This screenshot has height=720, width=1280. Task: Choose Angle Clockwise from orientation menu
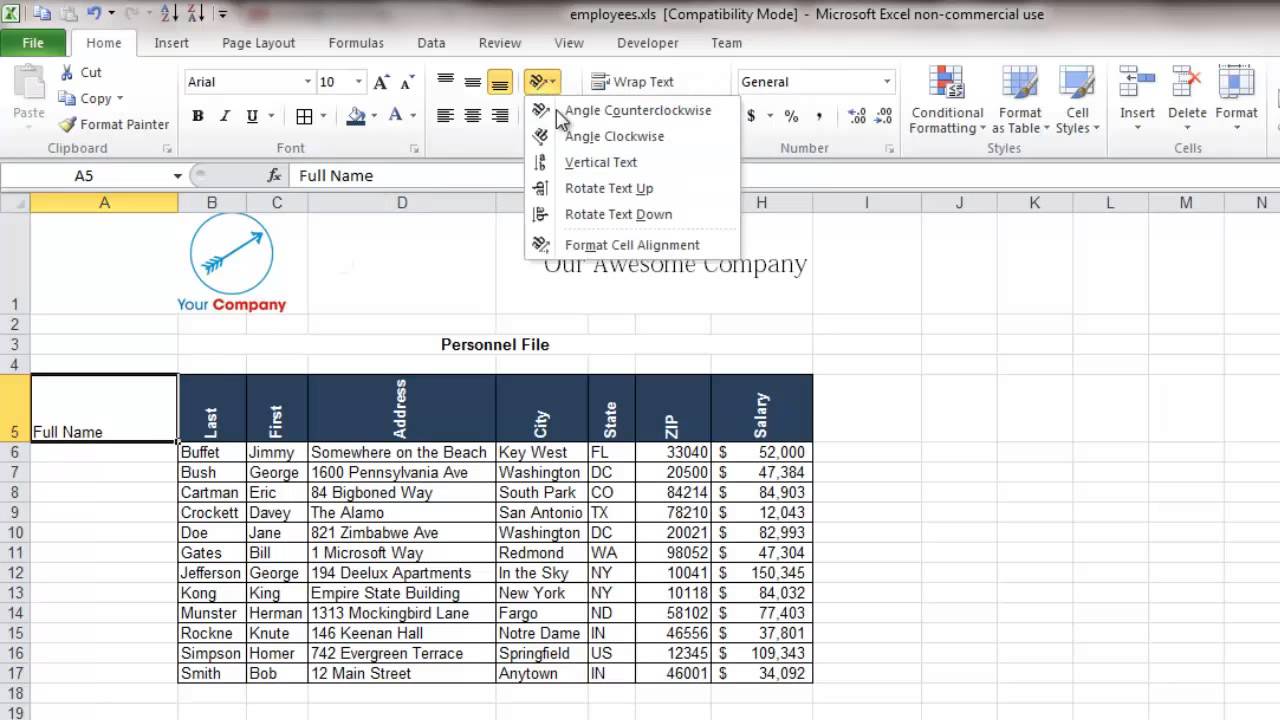click(x=632, y=136)
